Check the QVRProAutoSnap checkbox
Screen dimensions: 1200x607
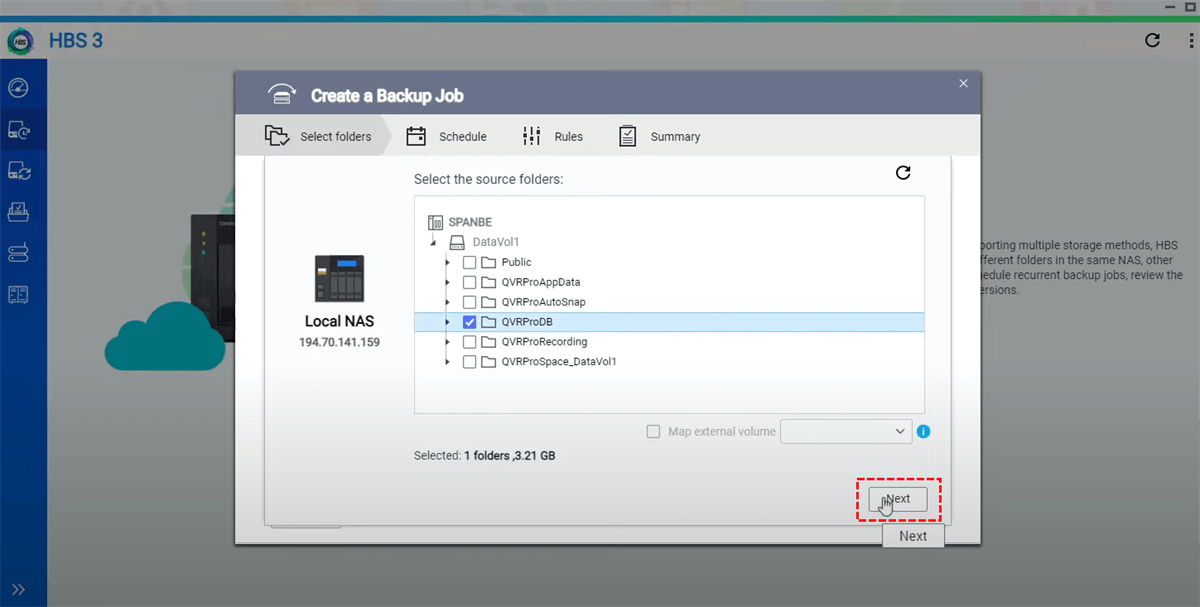[469, 302]
